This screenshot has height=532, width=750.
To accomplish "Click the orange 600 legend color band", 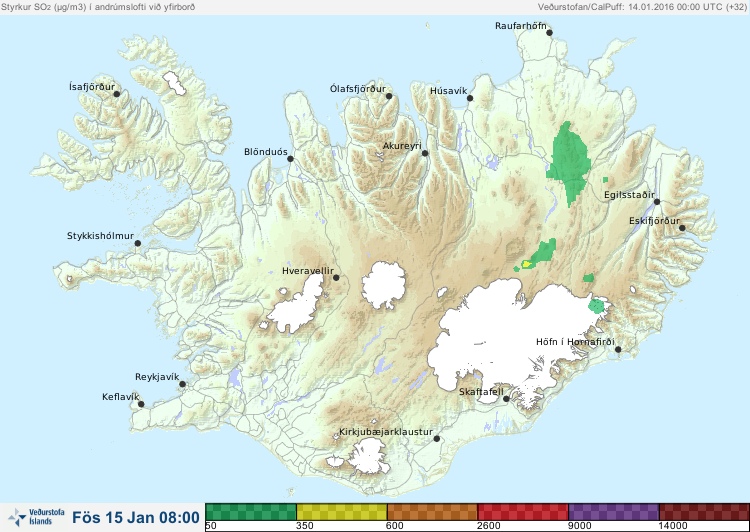I will click(x=432, y=511).
